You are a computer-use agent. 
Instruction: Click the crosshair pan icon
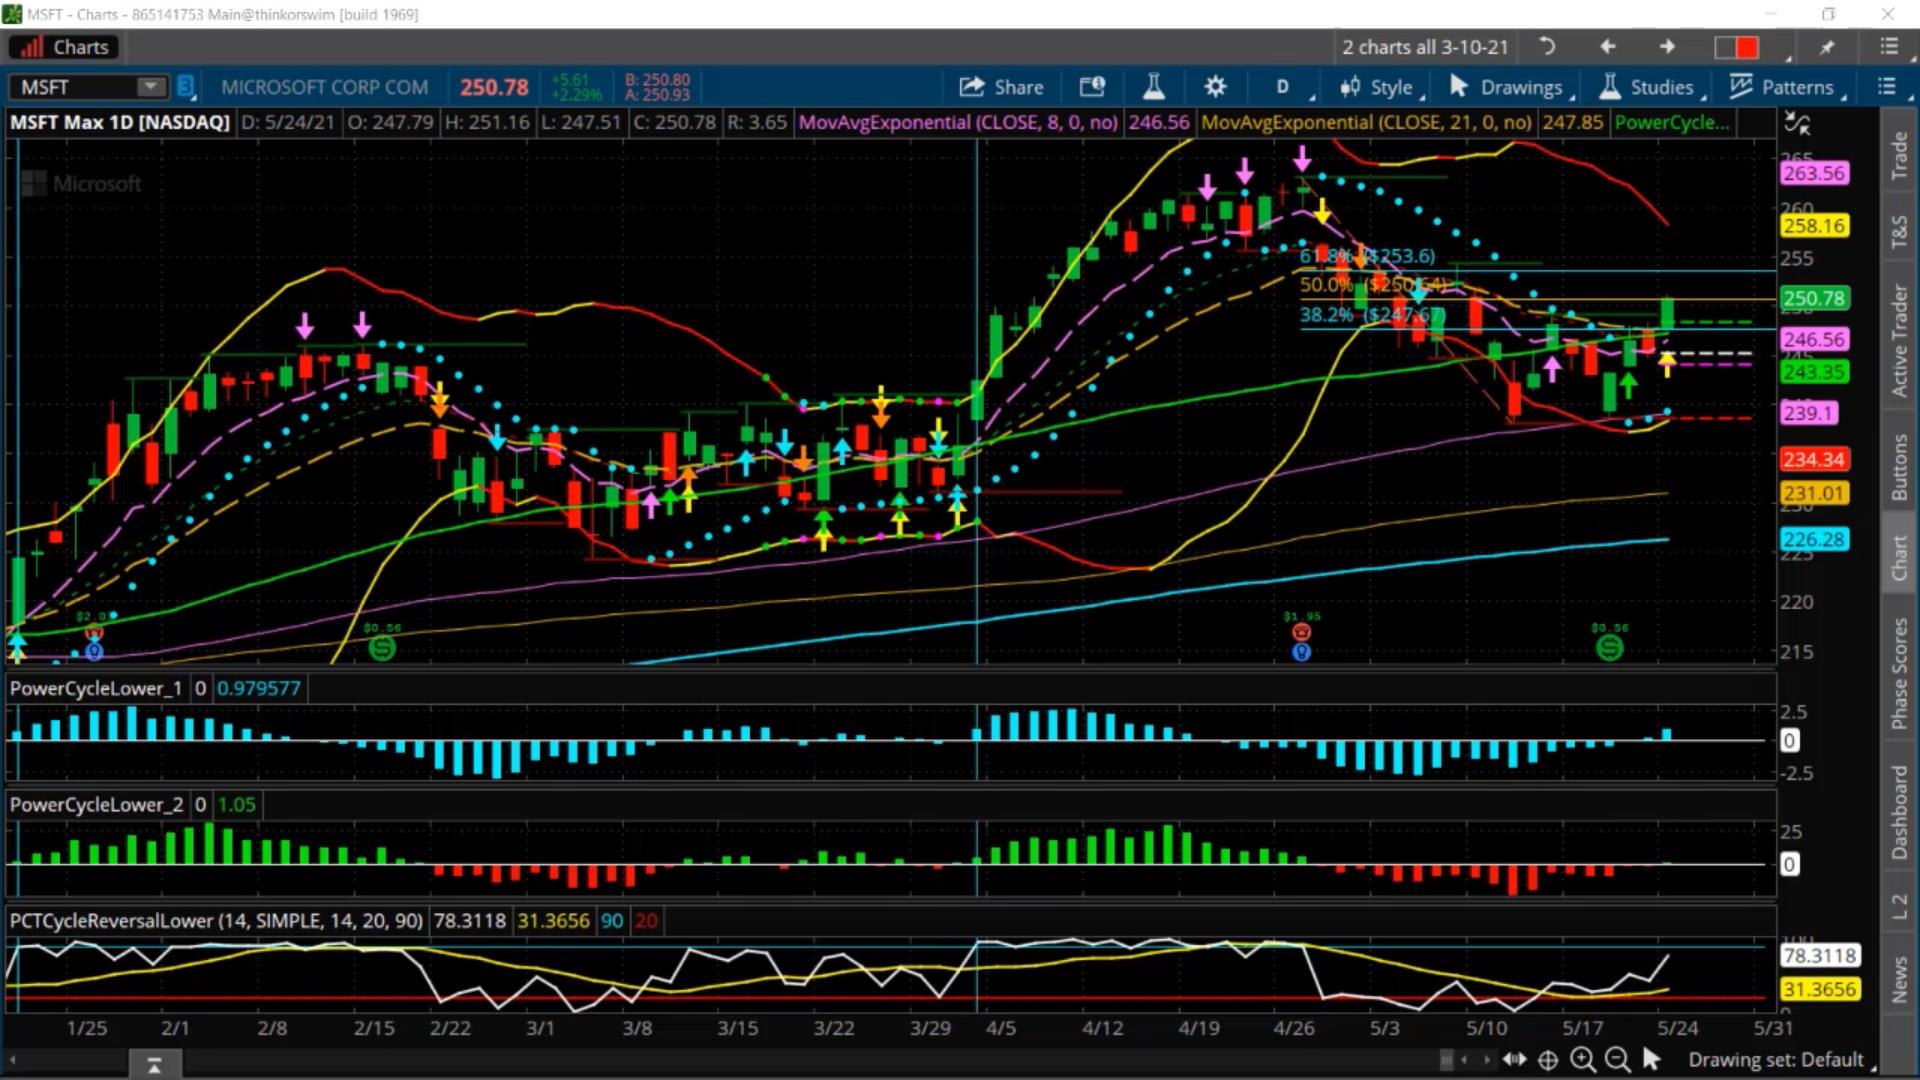point(1548,1059)
